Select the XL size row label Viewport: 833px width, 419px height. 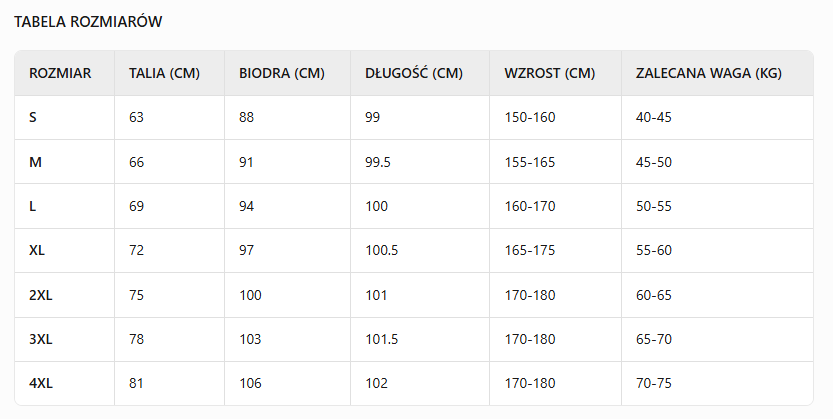click(x=37, y=250)
